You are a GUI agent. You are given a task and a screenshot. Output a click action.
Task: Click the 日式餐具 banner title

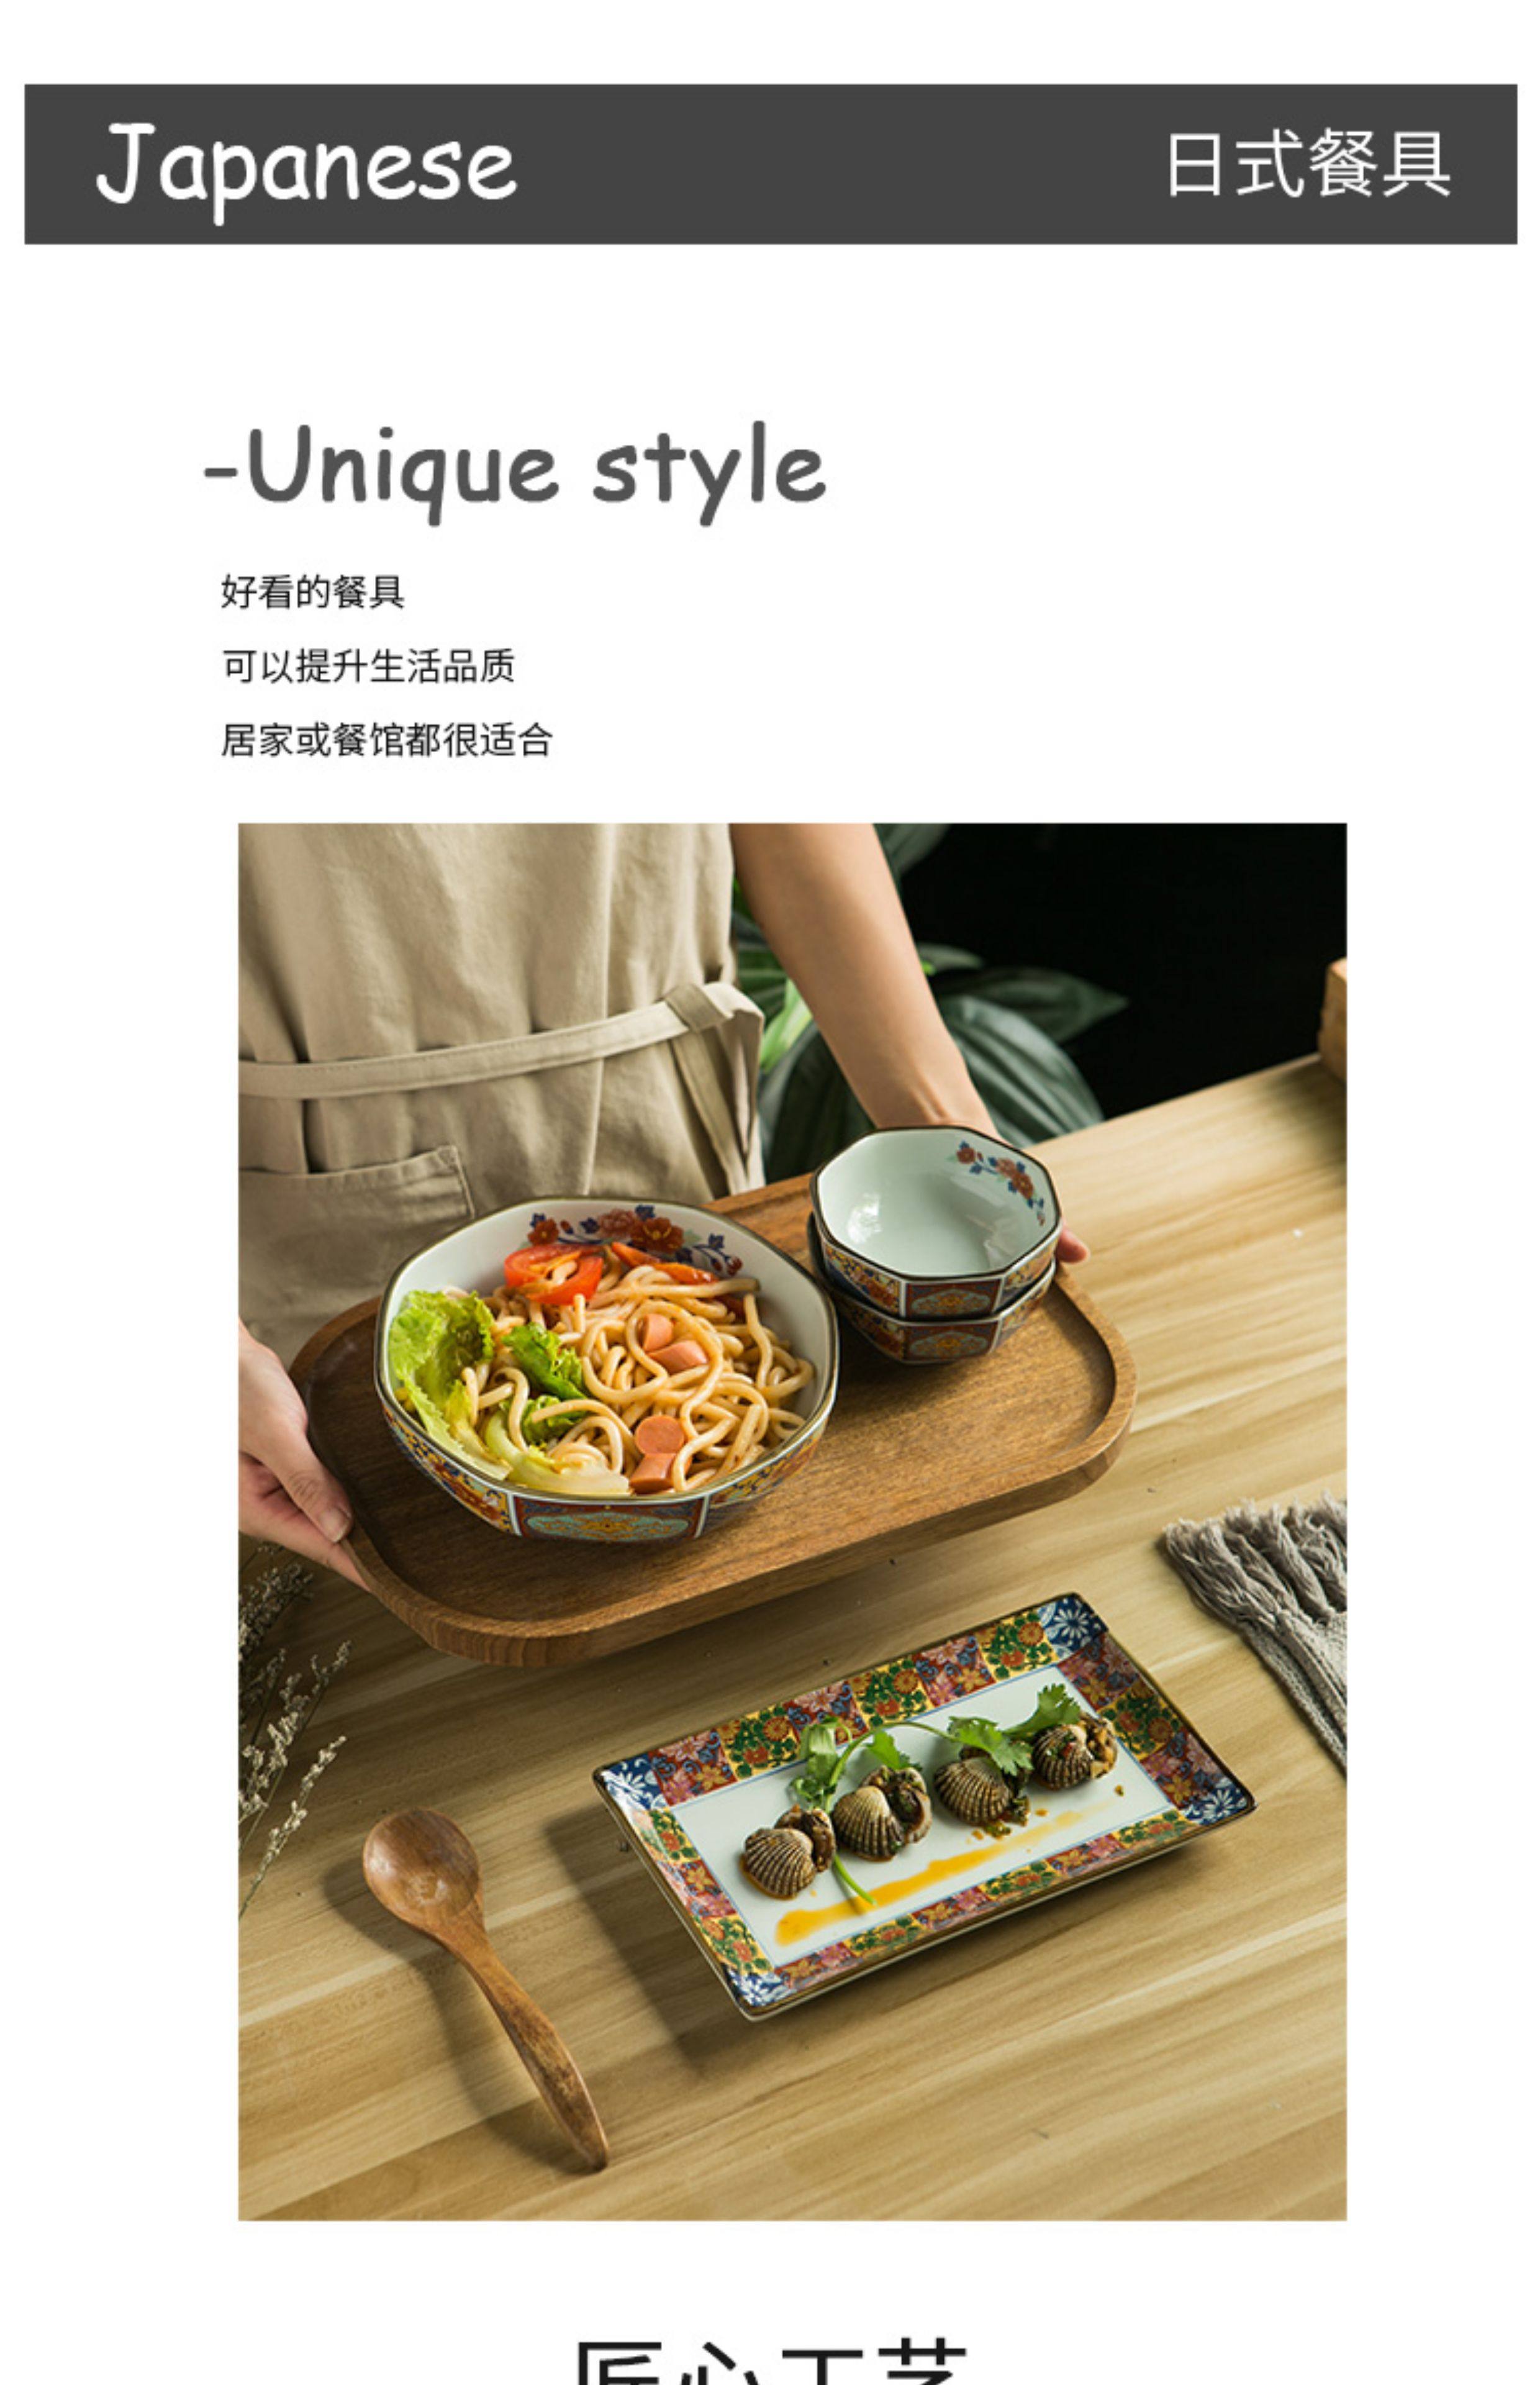tap(1308, 164)
